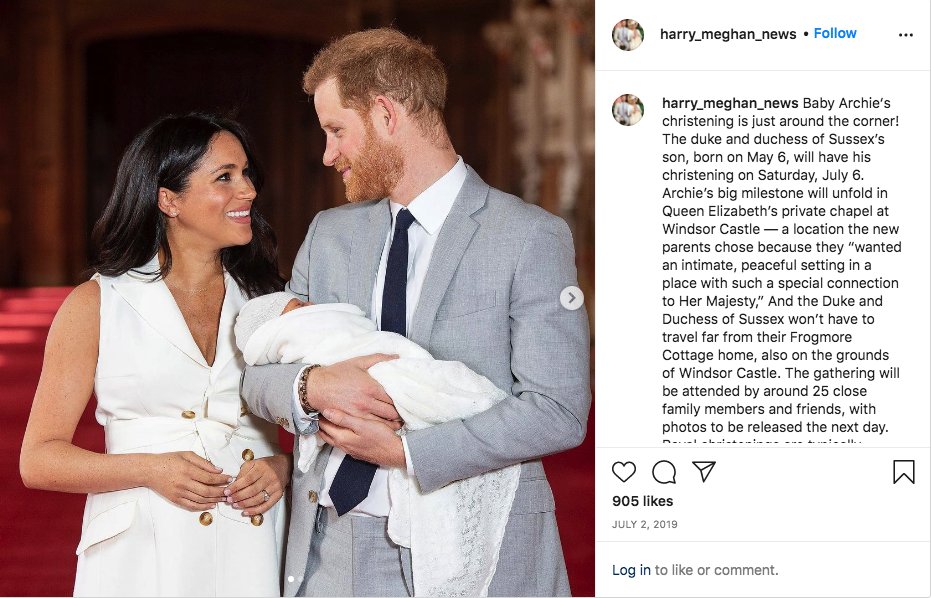This screenshot has width=931, height=598.
Task: Share post via paper plane icon
Action: point(704,472)
